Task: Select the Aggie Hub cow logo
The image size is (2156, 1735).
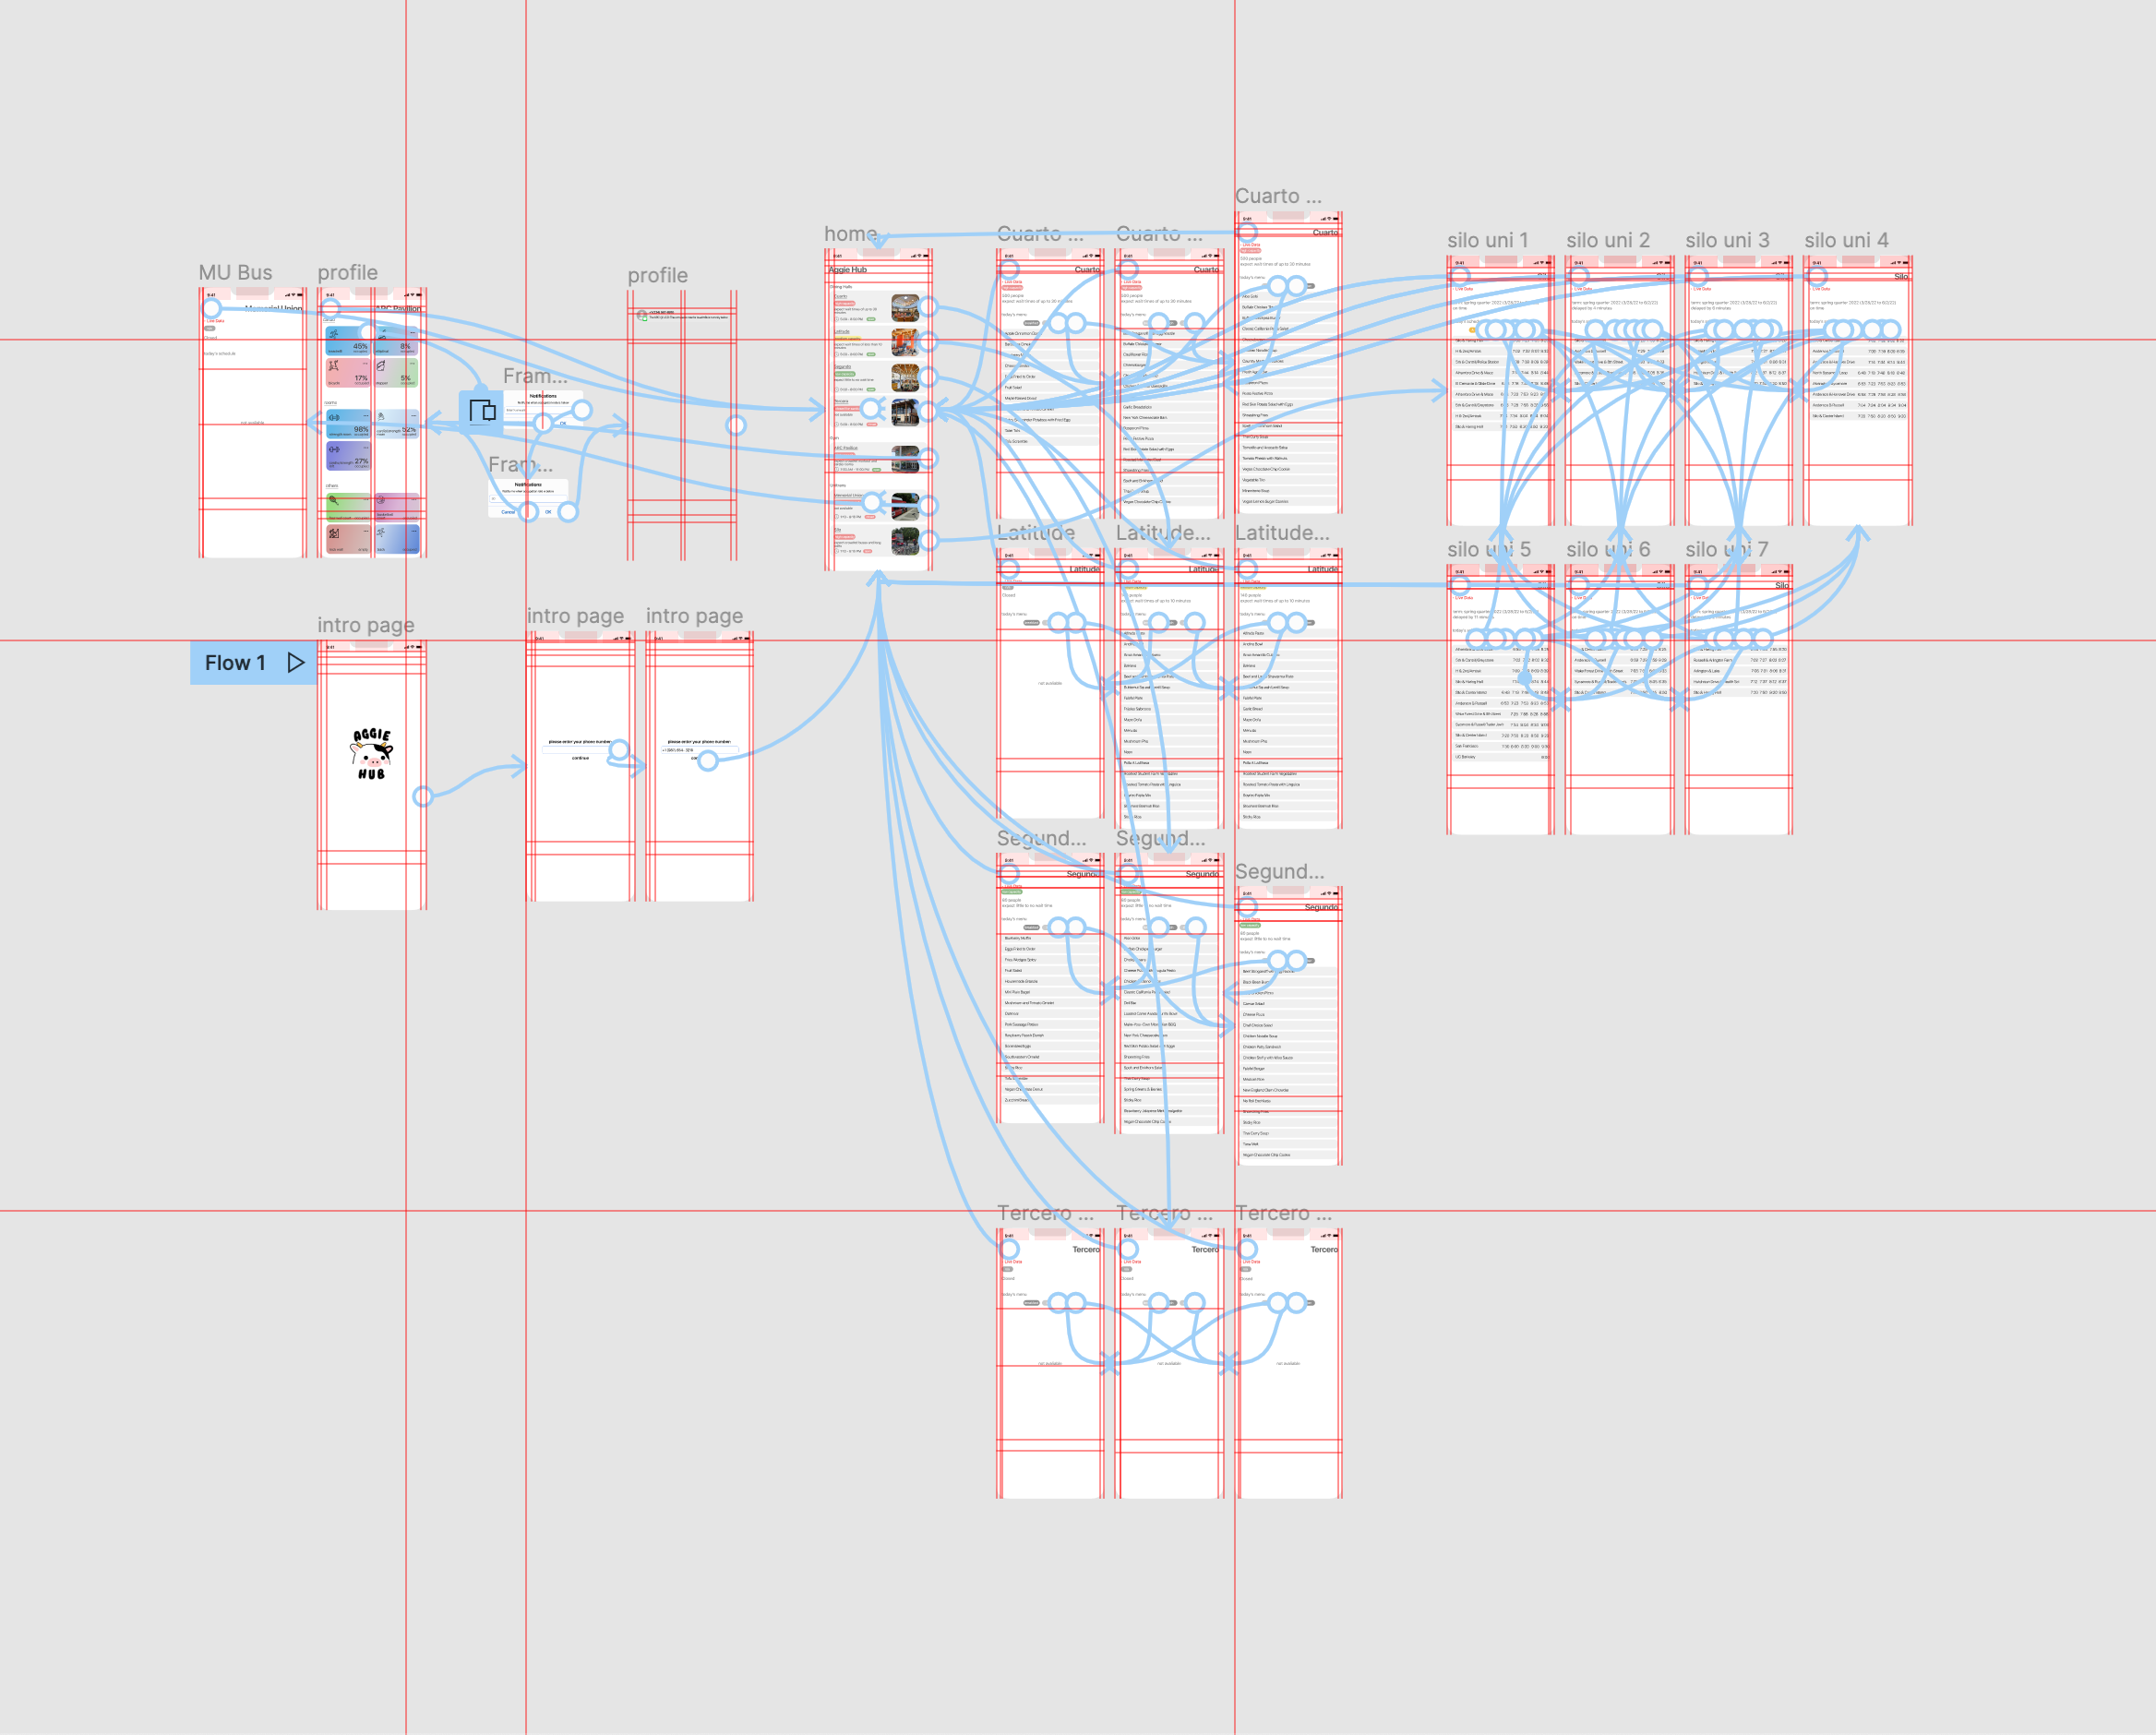Action: 371,753
